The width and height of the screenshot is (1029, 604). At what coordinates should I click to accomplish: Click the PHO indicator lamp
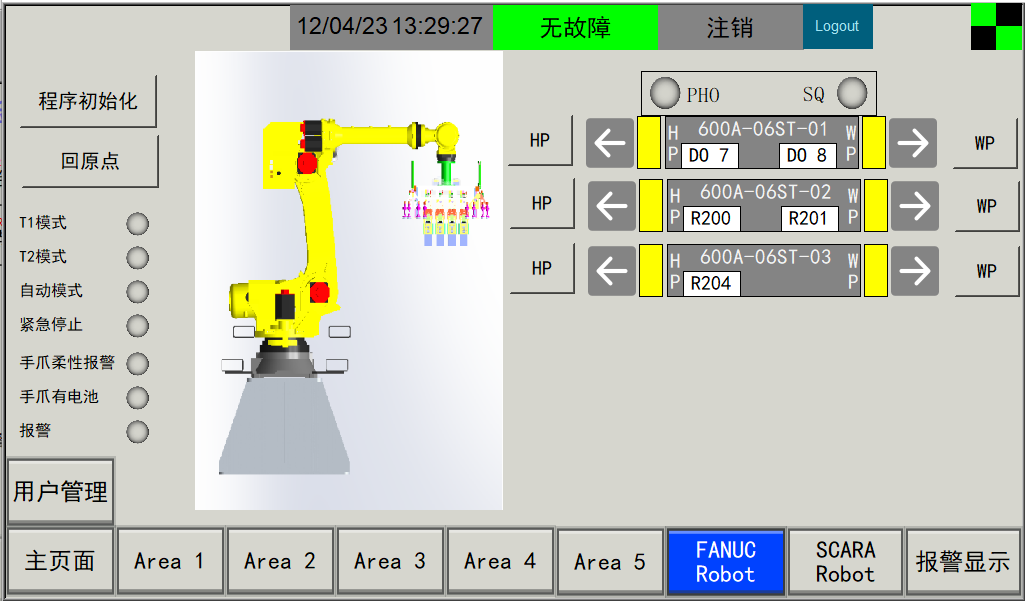(x=665, y=94)
